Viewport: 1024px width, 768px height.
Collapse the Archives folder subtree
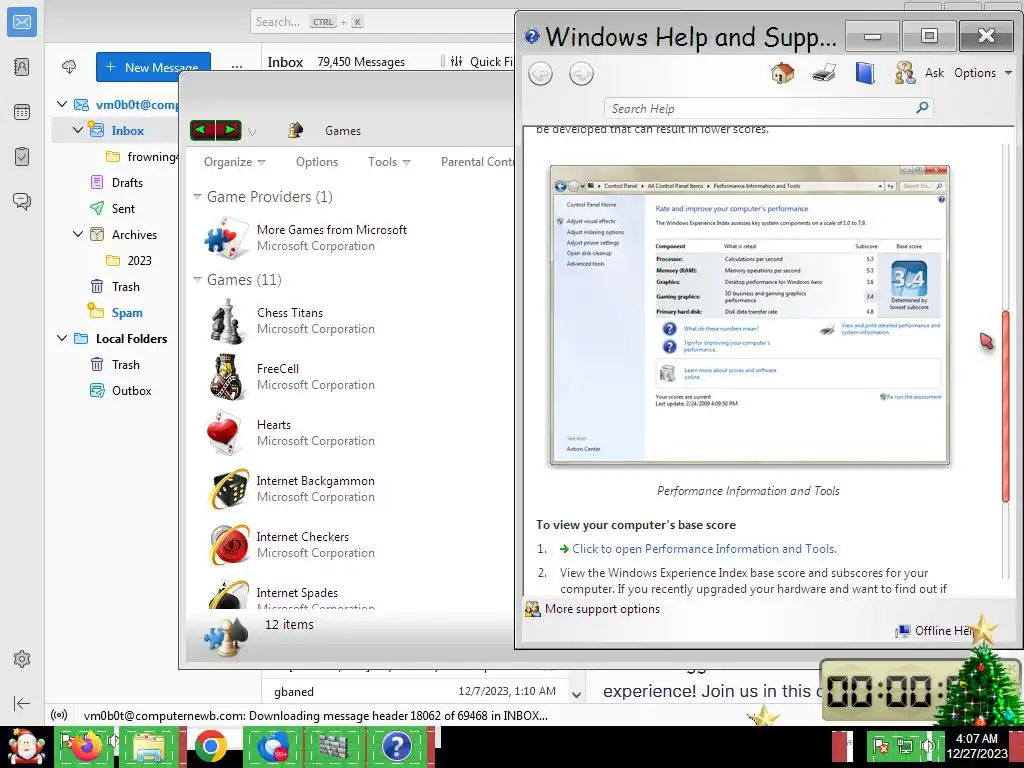pyautogui.click(x=78, y=234)
